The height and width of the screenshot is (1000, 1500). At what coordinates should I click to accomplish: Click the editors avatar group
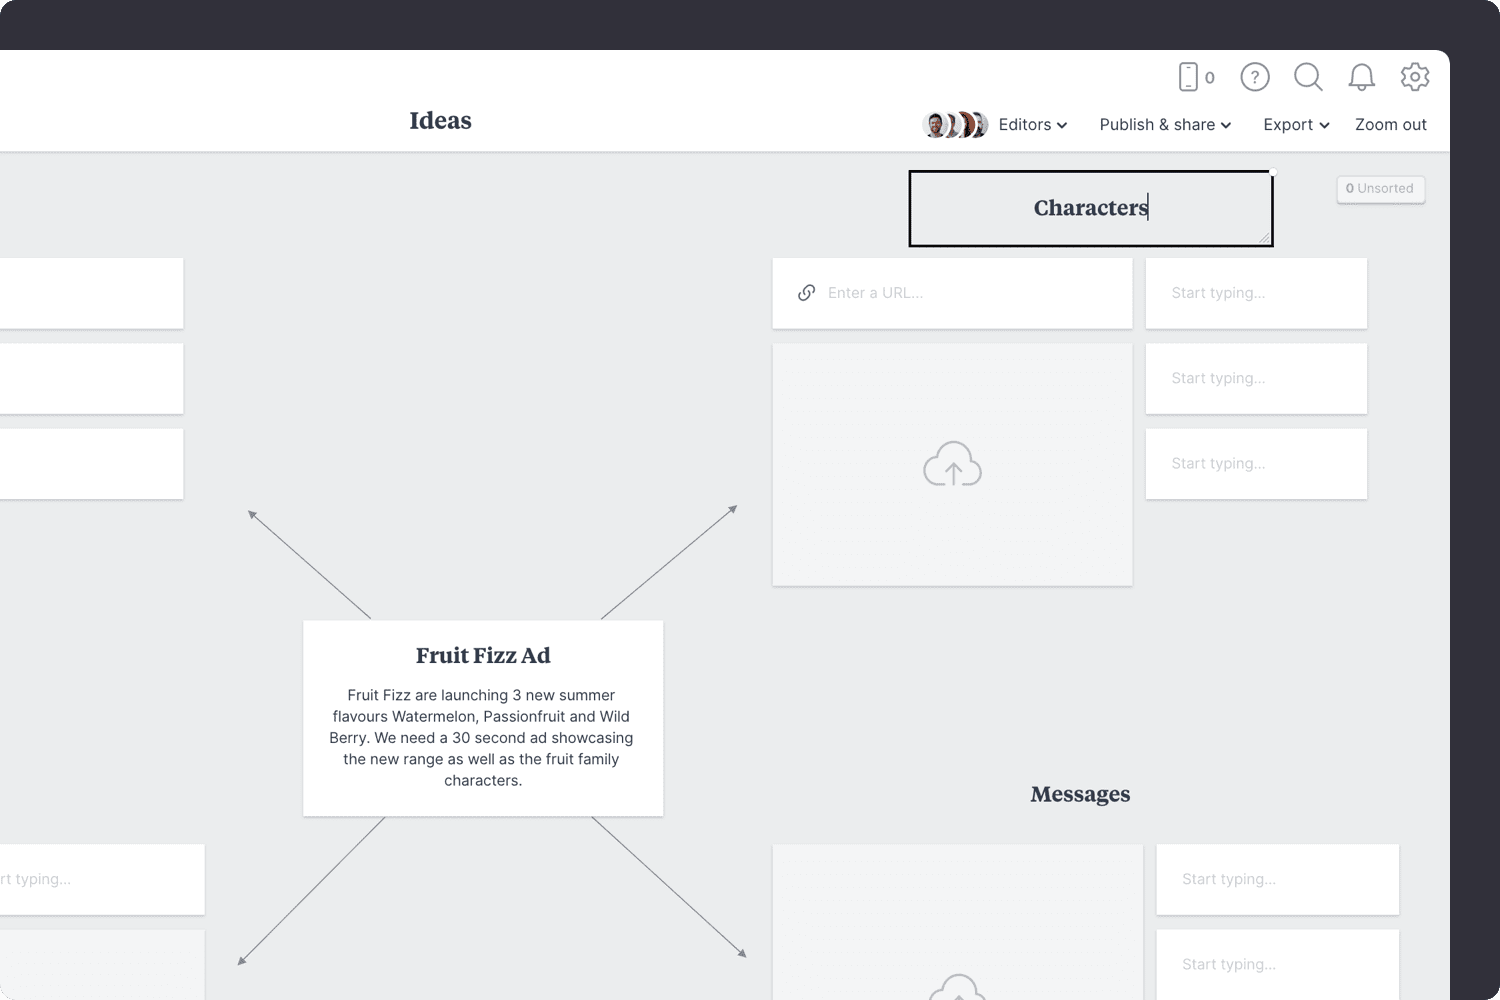coord(955,125)
